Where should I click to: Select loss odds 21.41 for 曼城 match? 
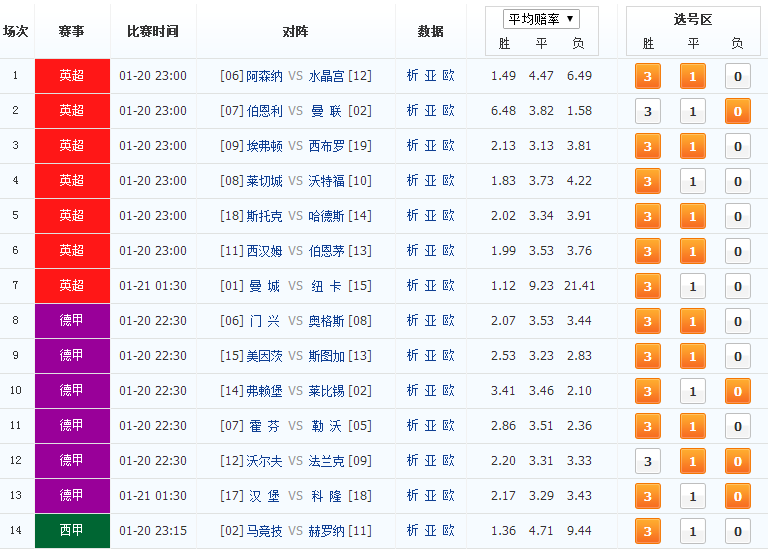point(579,286)
